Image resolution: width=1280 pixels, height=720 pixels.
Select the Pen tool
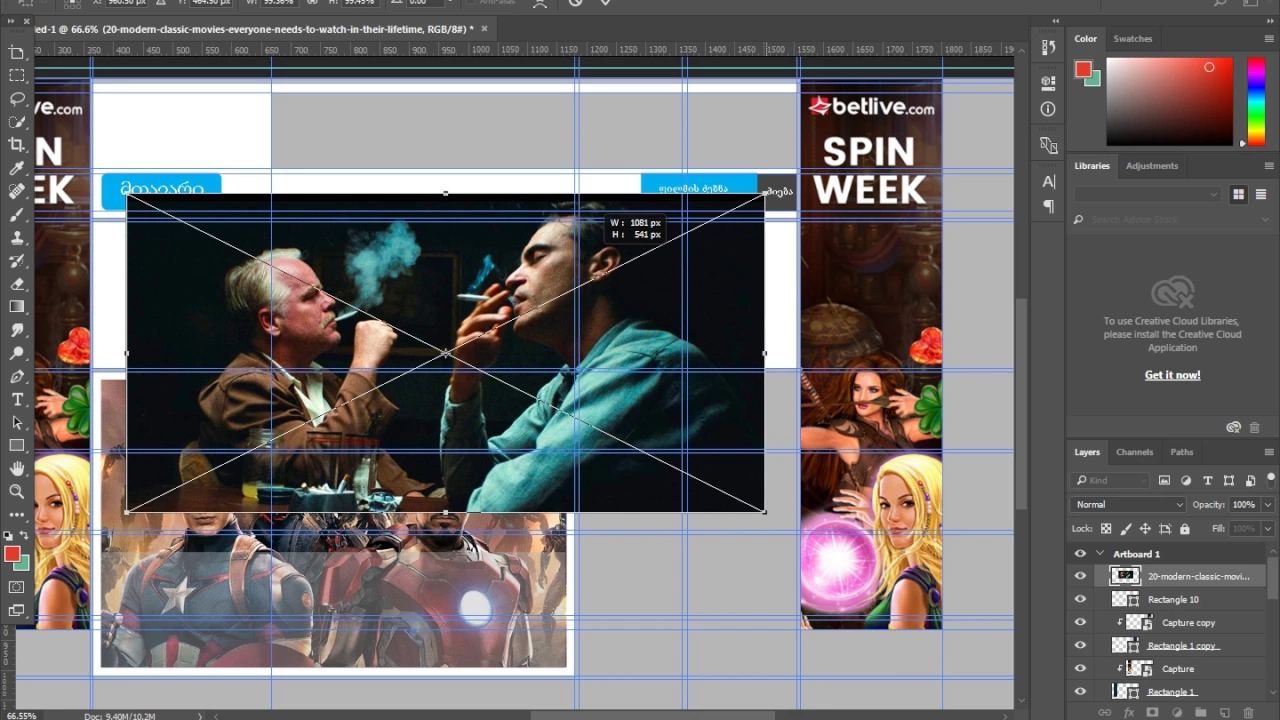click(17, 376)
